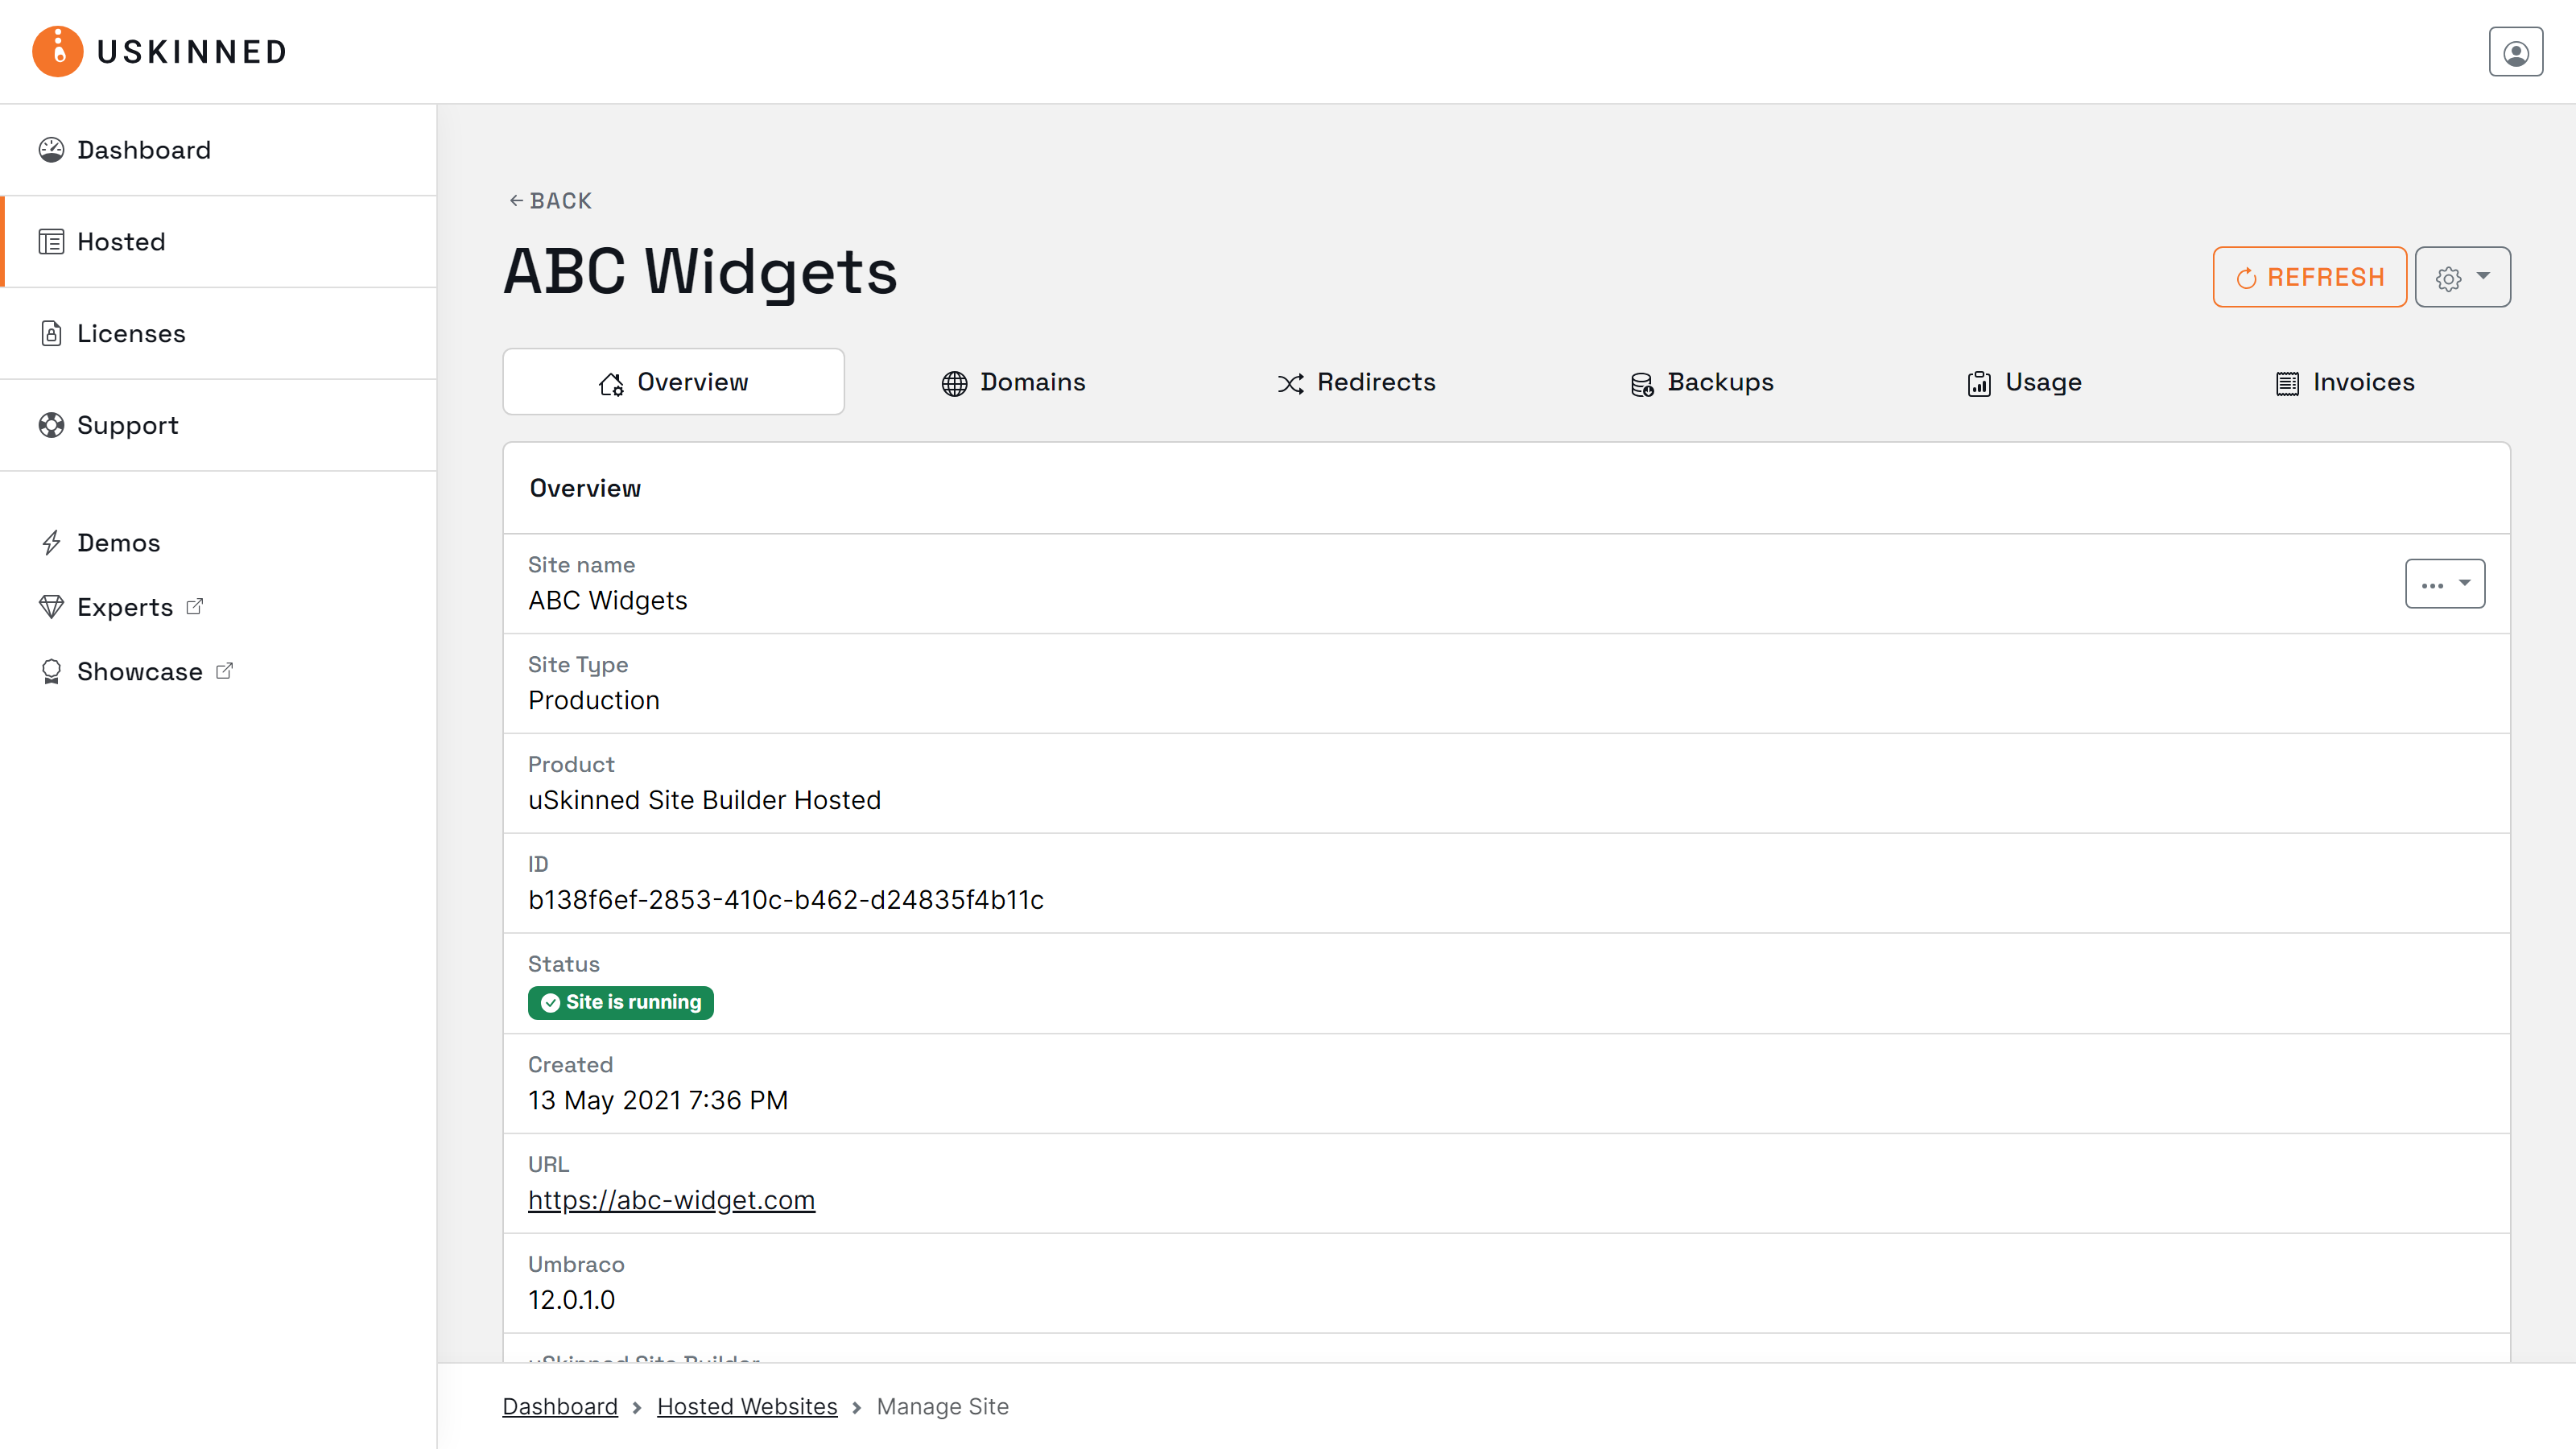Click the USKINNED logo icon

point(57,51)
